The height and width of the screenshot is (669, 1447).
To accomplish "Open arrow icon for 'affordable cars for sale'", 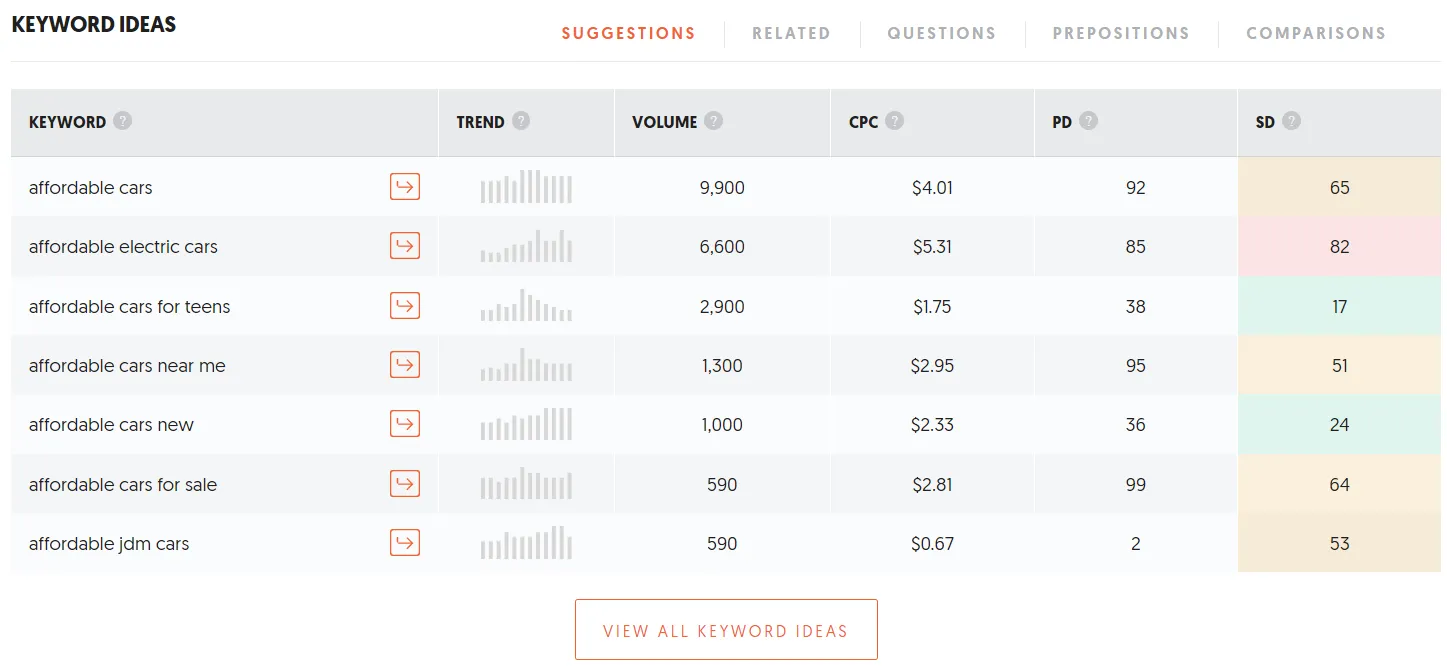I will click(x=404, y=484).
